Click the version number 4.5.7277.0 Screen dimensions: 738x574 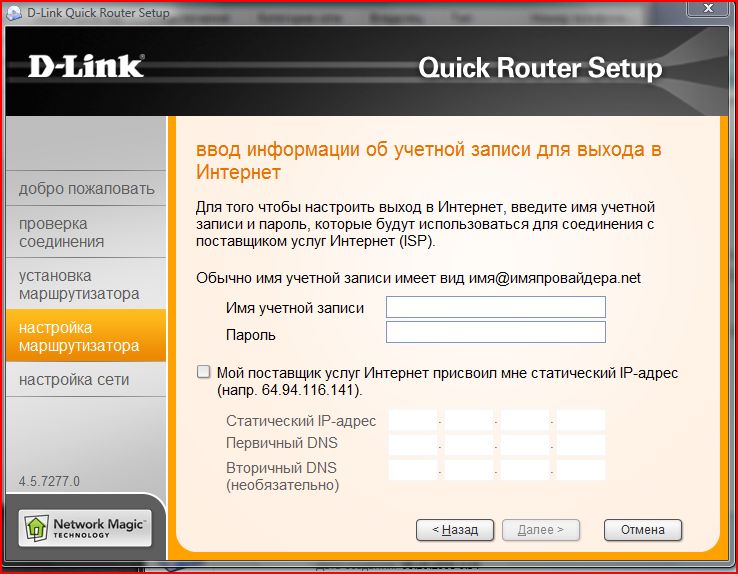(x=49, y=481)
